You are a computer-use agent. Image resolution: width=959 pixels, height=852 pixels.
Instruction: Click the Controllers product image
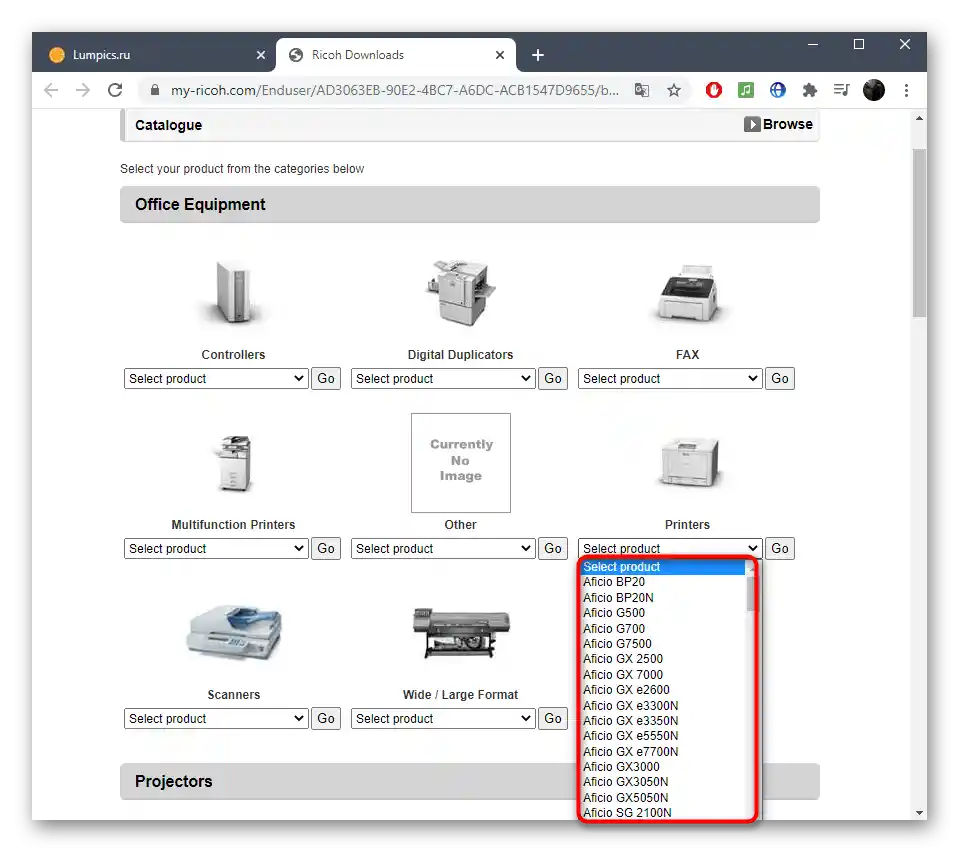click(233, 292)
